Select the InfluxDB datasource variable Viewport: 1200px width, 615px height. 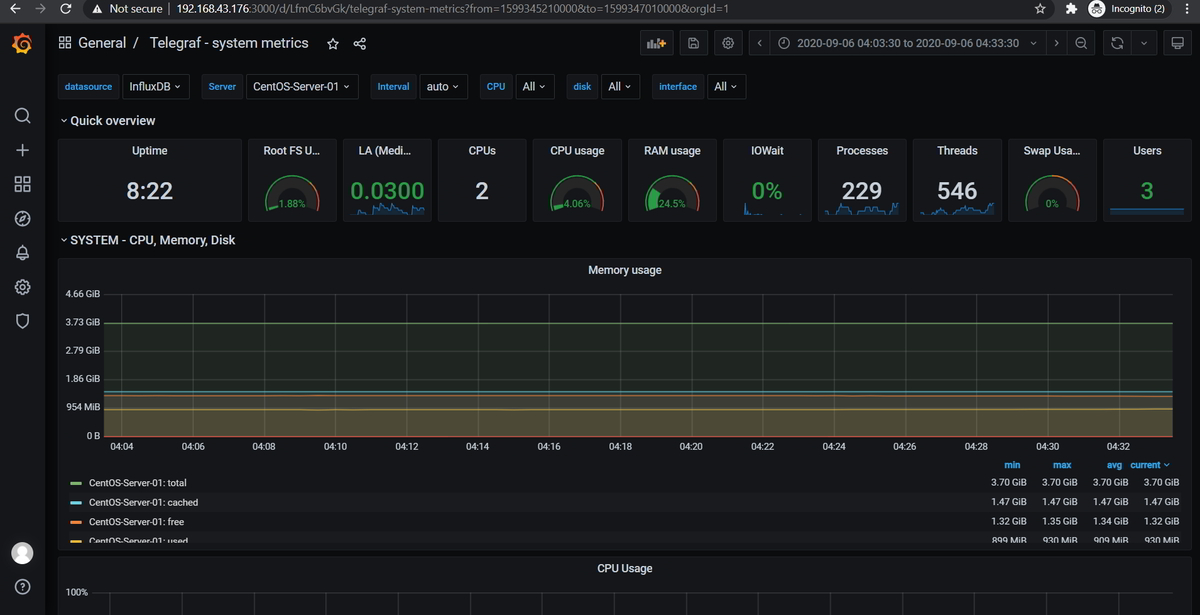[x=156, y=87]
